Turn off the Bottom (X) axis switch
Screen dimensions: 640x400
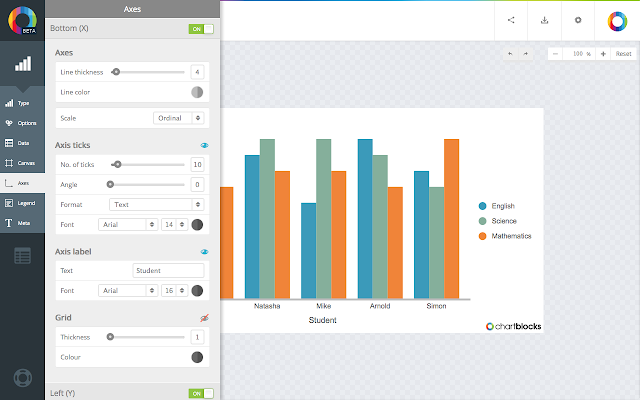201,29
